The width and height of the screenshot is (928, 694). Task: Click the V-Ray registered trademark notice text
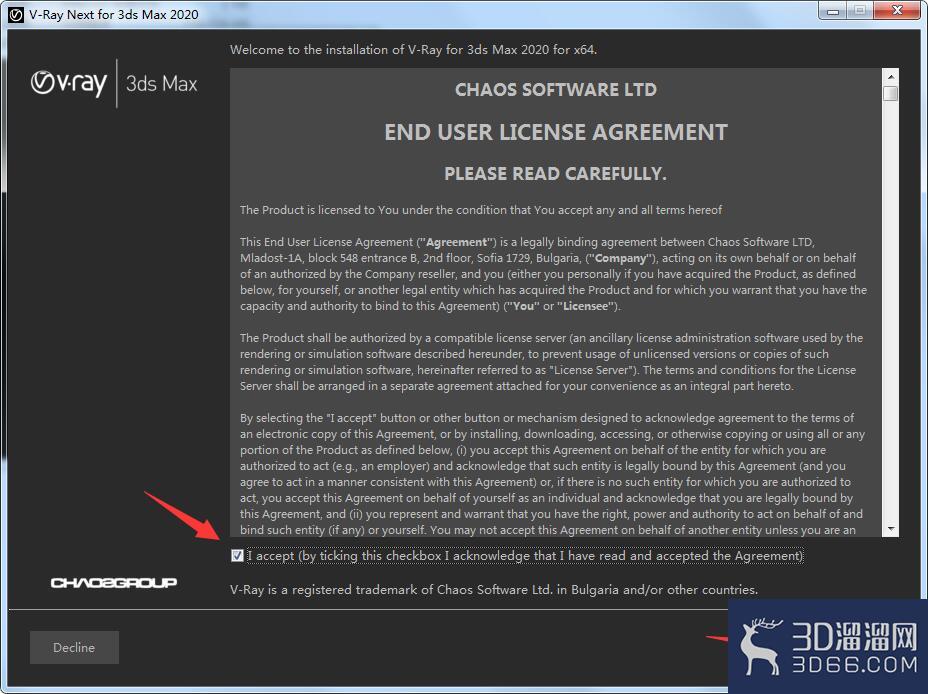click(494, 590)
